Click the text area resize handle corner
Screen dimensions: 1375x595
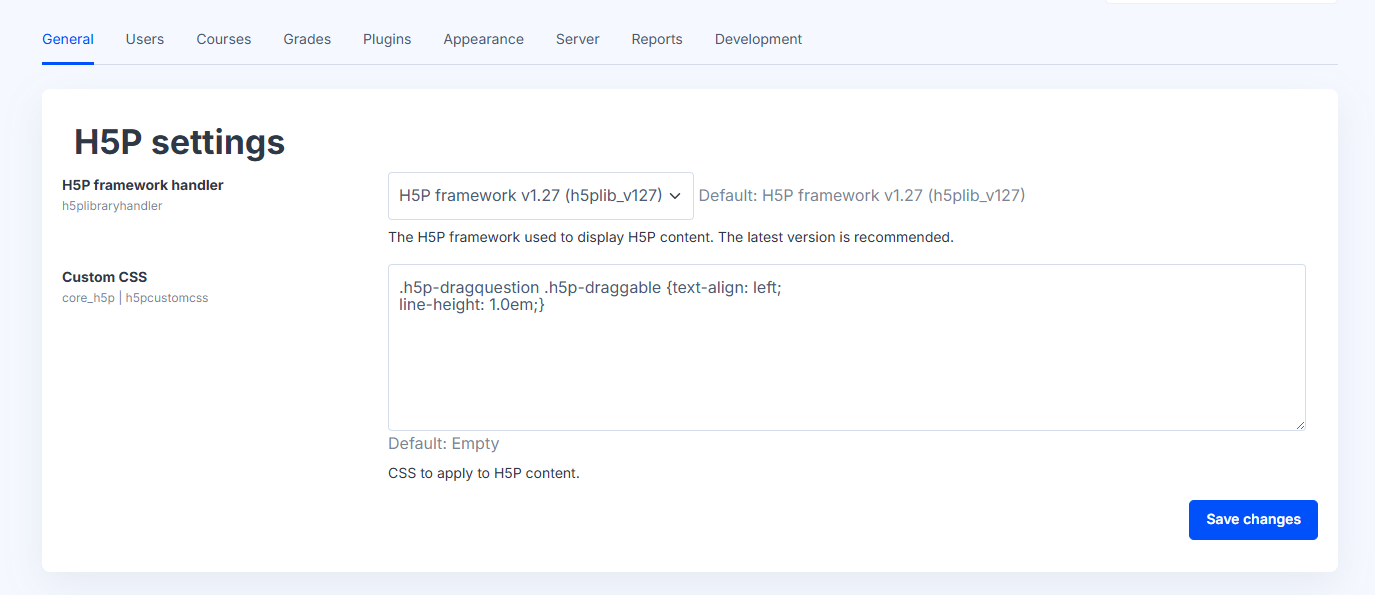coord(1300,425)
